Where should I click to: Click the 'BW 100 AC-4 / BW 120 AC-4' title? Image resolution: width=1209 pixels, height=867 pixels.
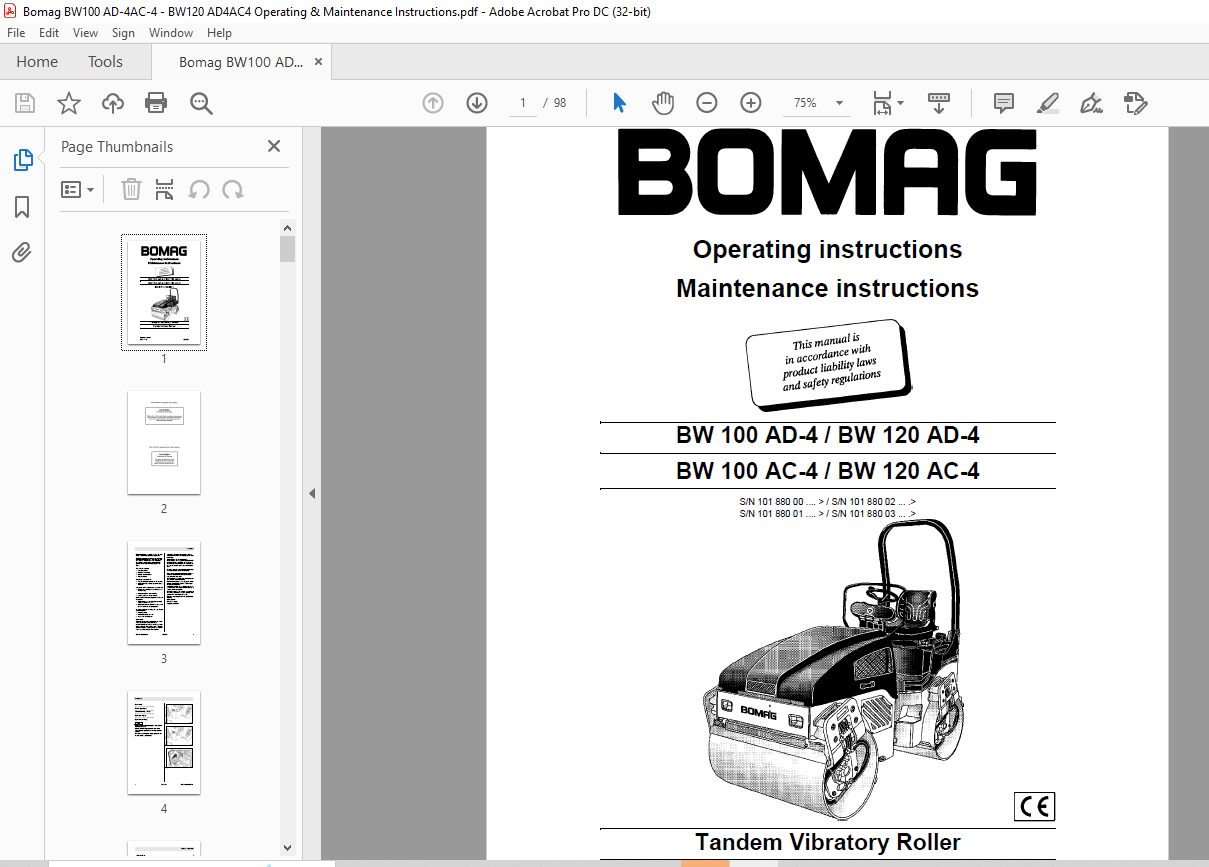827,471
